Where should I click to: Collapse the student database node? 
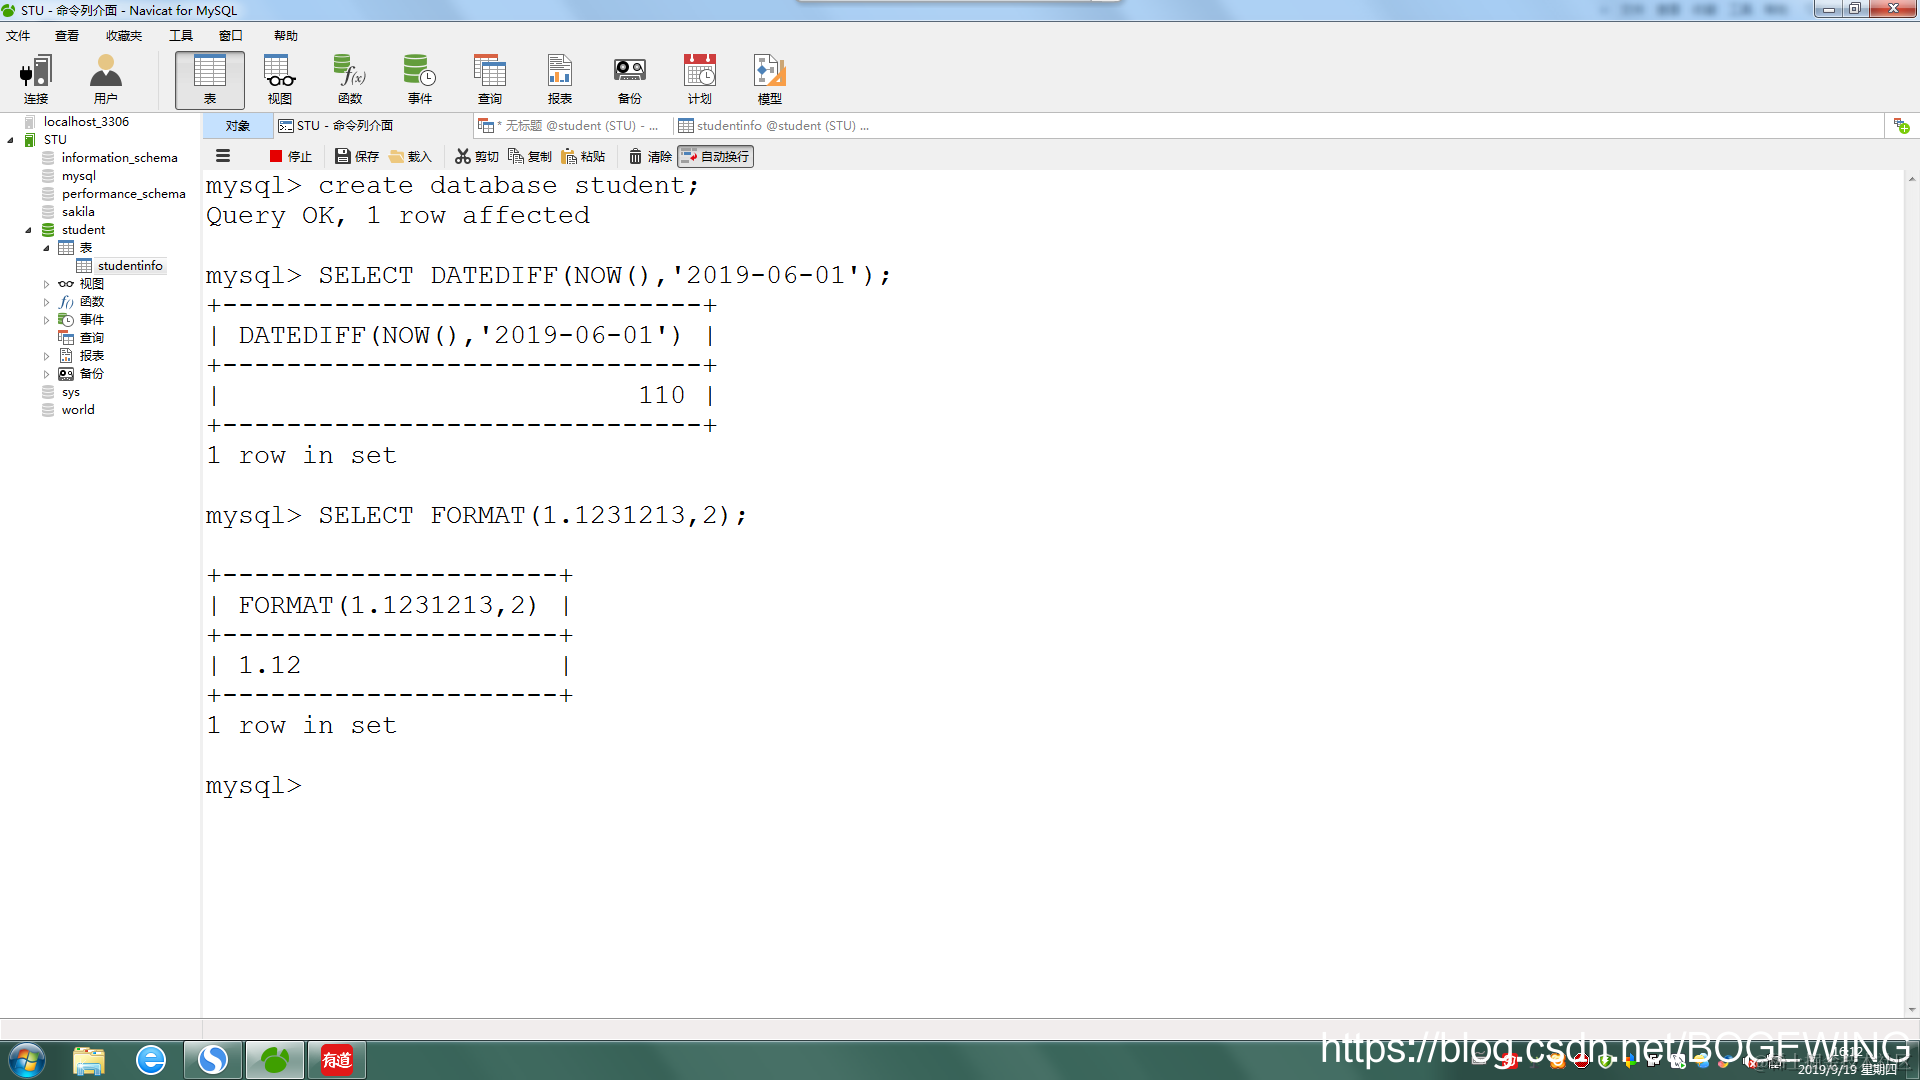[x=29, y=230]
